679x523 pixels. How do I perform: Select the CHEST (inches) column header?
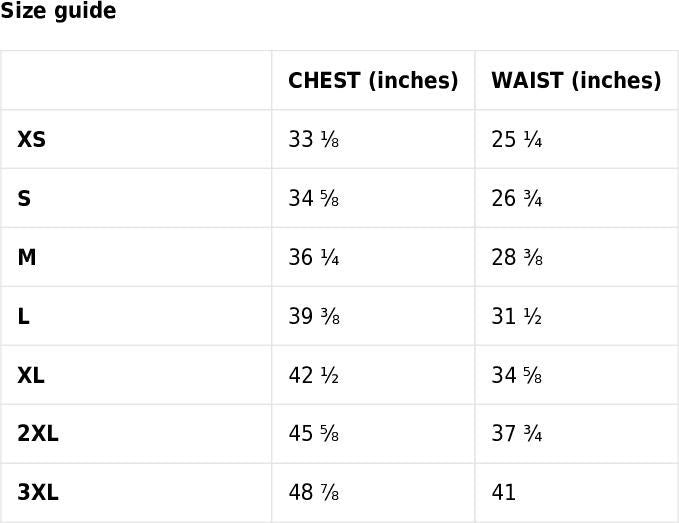(373, 81)
